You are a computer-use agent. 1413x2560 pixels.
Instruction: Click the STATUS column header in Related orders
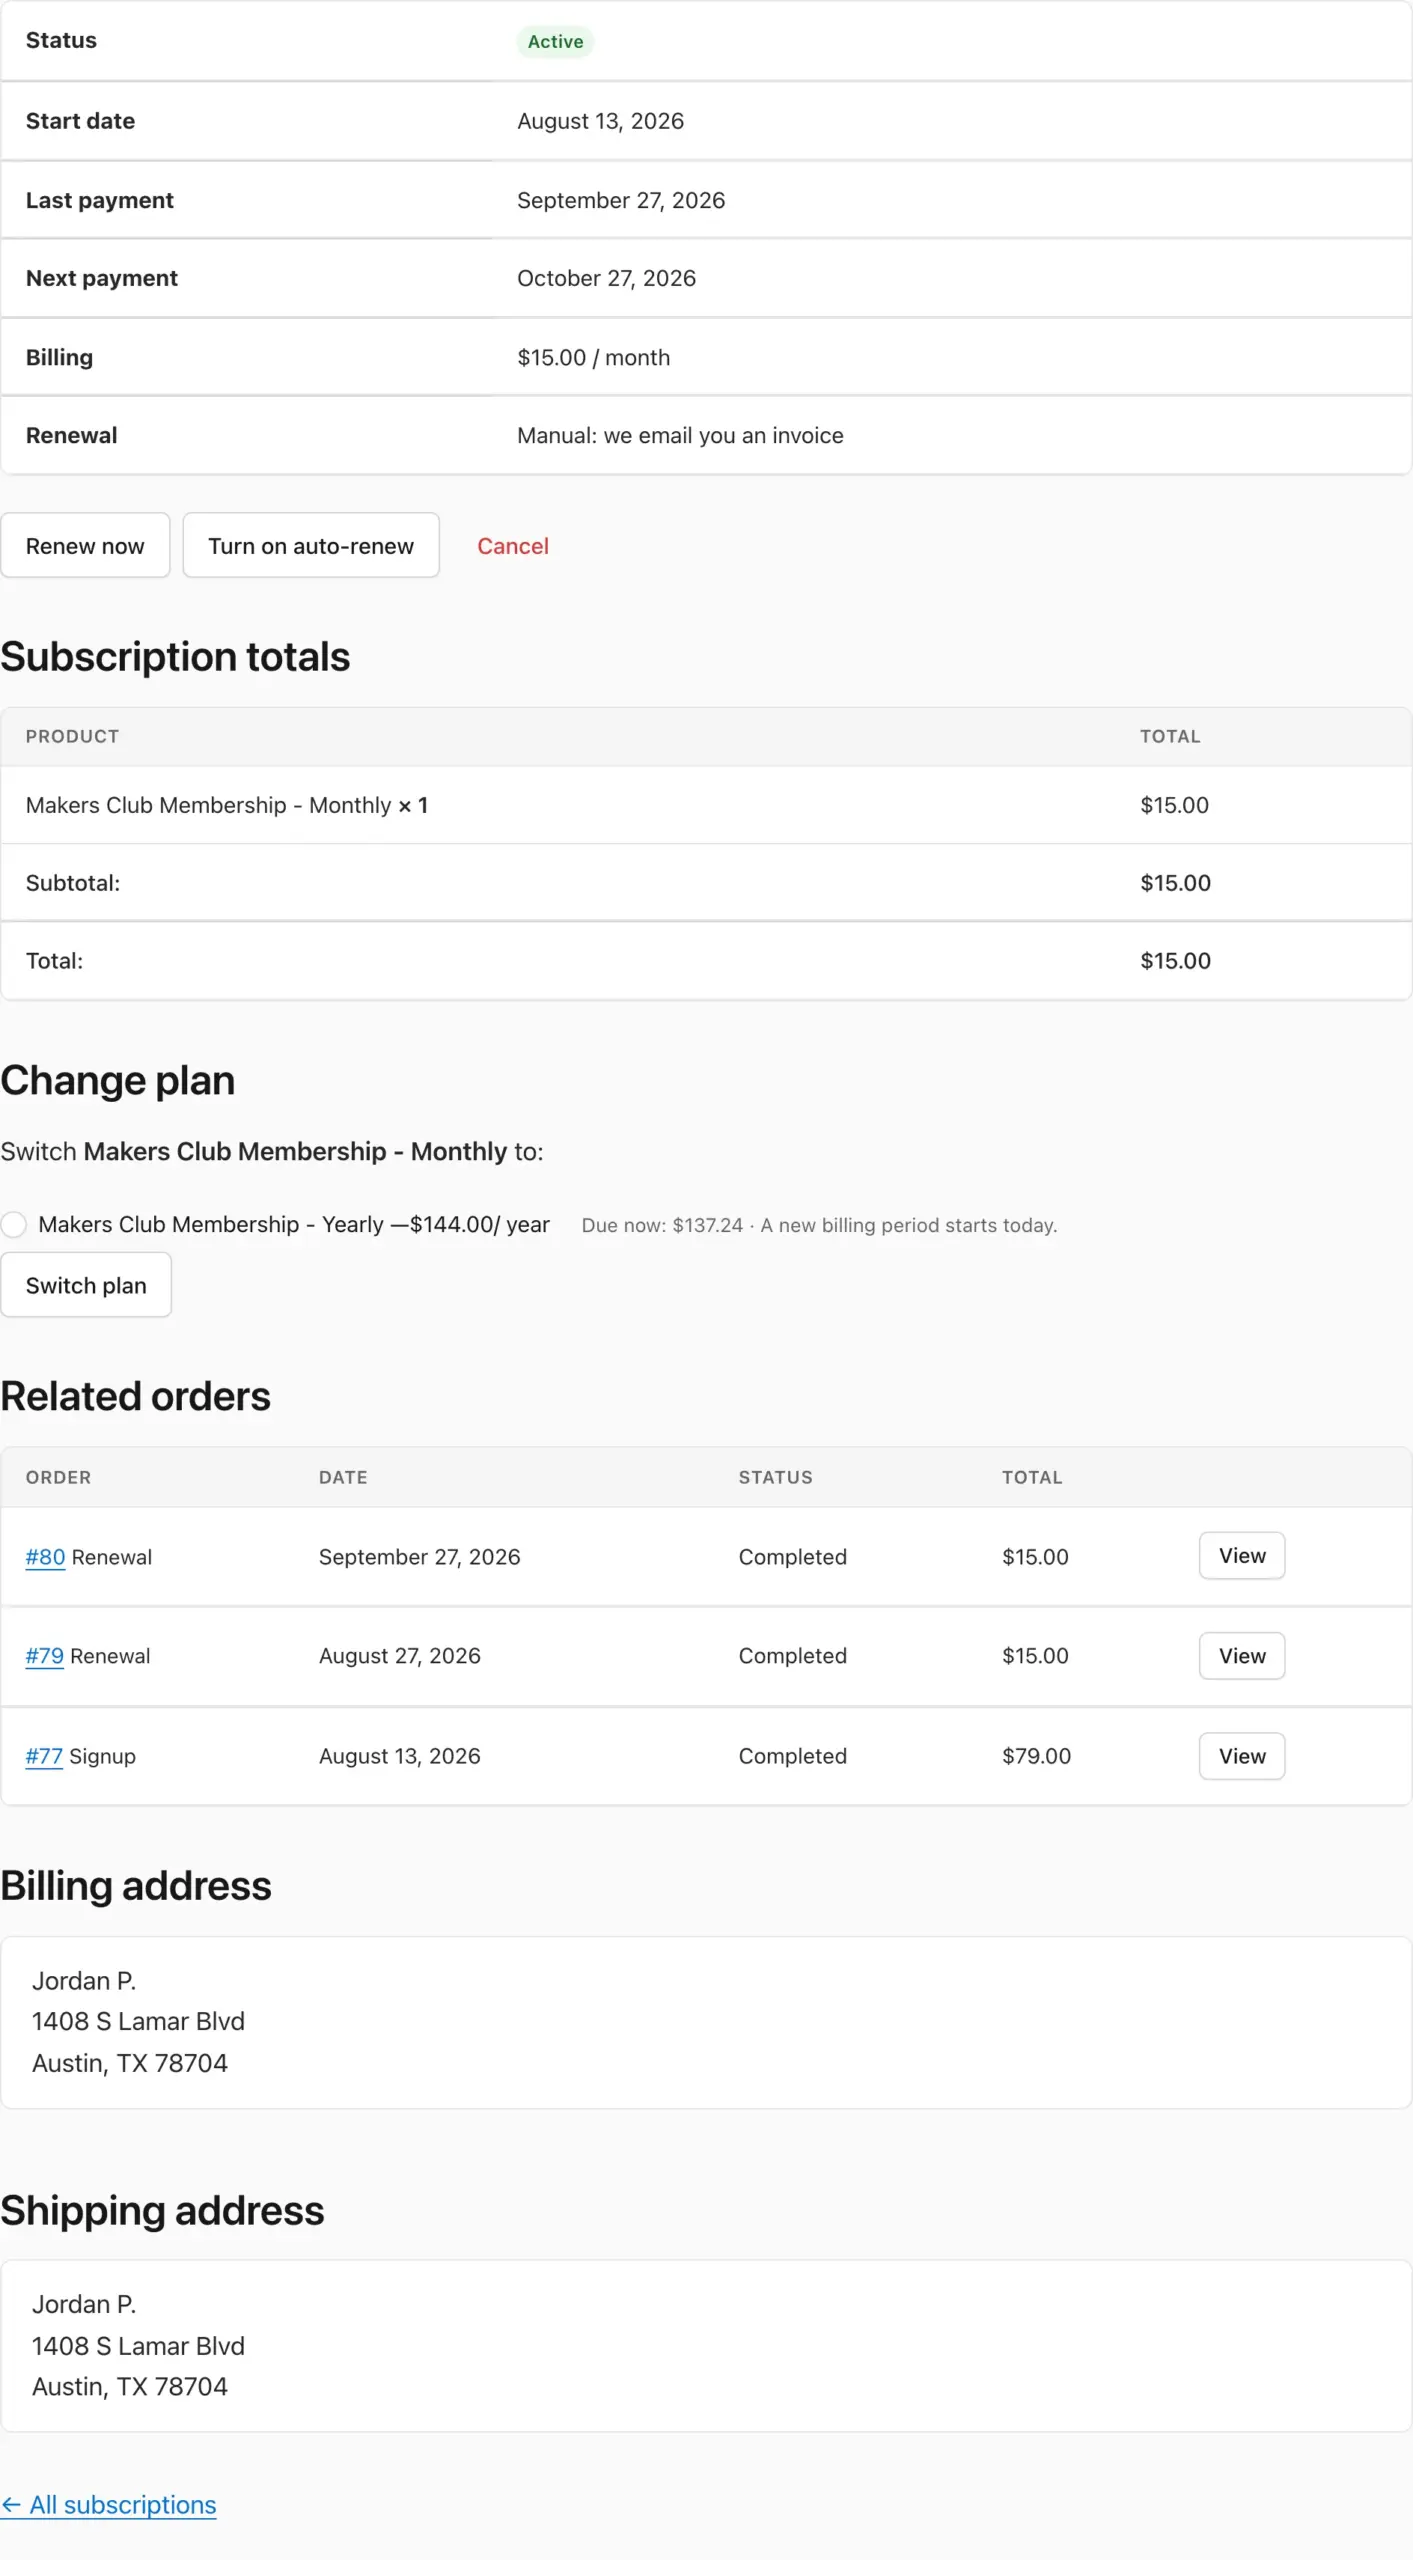[776, 1477]
